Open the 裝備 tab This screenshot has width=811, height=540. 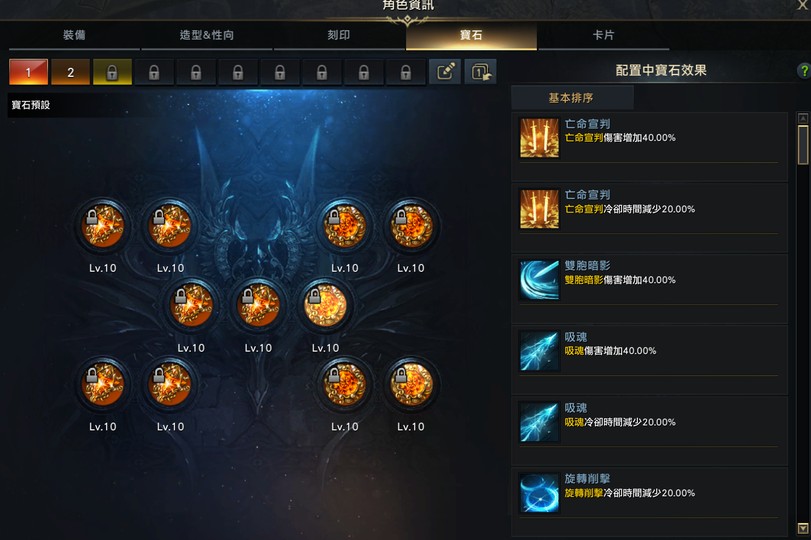tap(74, 35)
